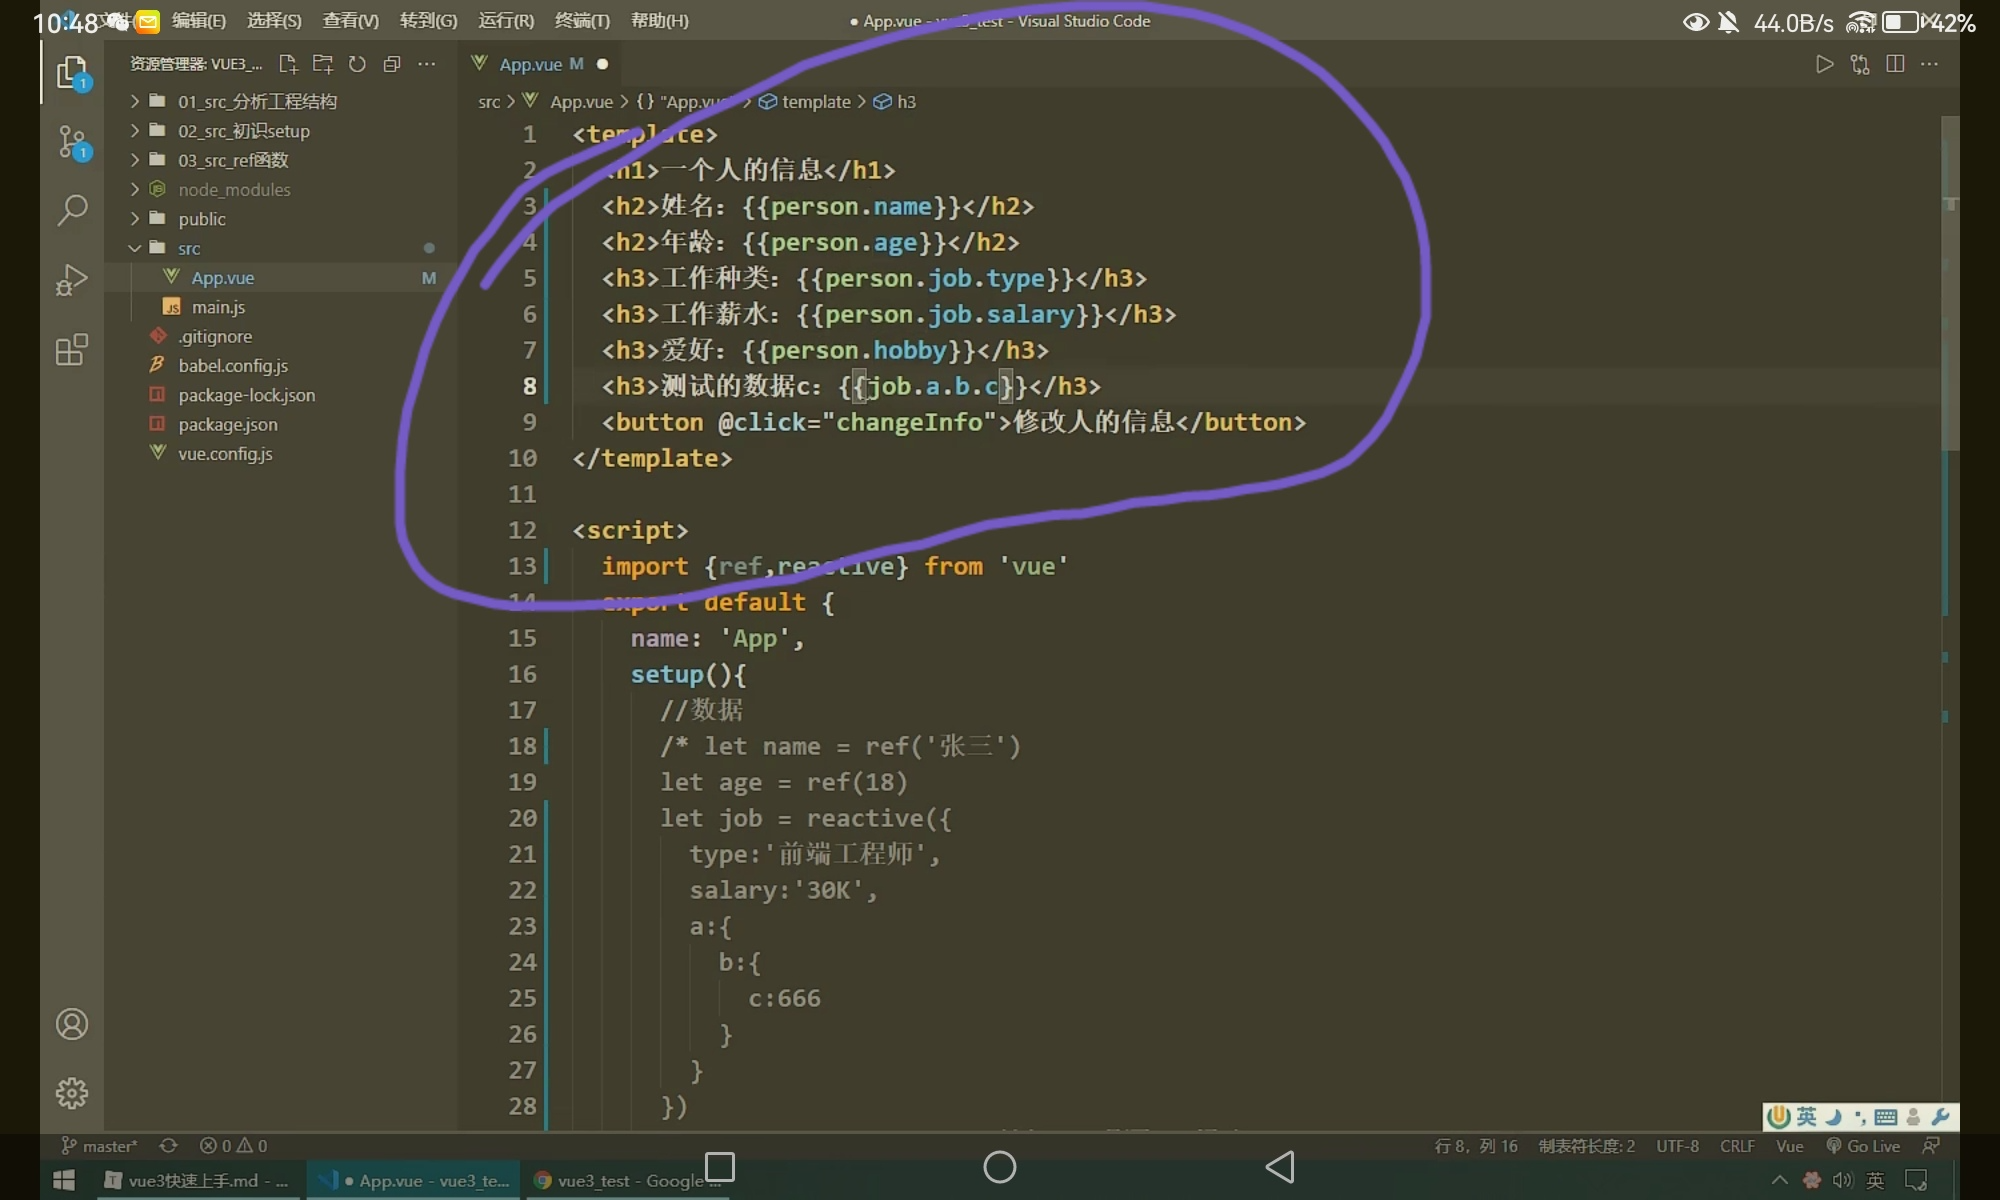
Task: Click the Split Editor Right icon
Action: click(x=1894, y=64)
